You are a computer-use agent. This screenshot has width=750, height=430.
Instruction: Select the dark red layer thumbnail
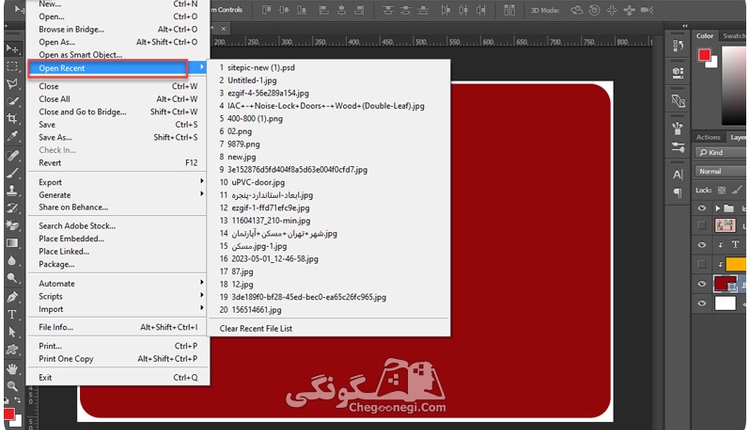point(724,284)
